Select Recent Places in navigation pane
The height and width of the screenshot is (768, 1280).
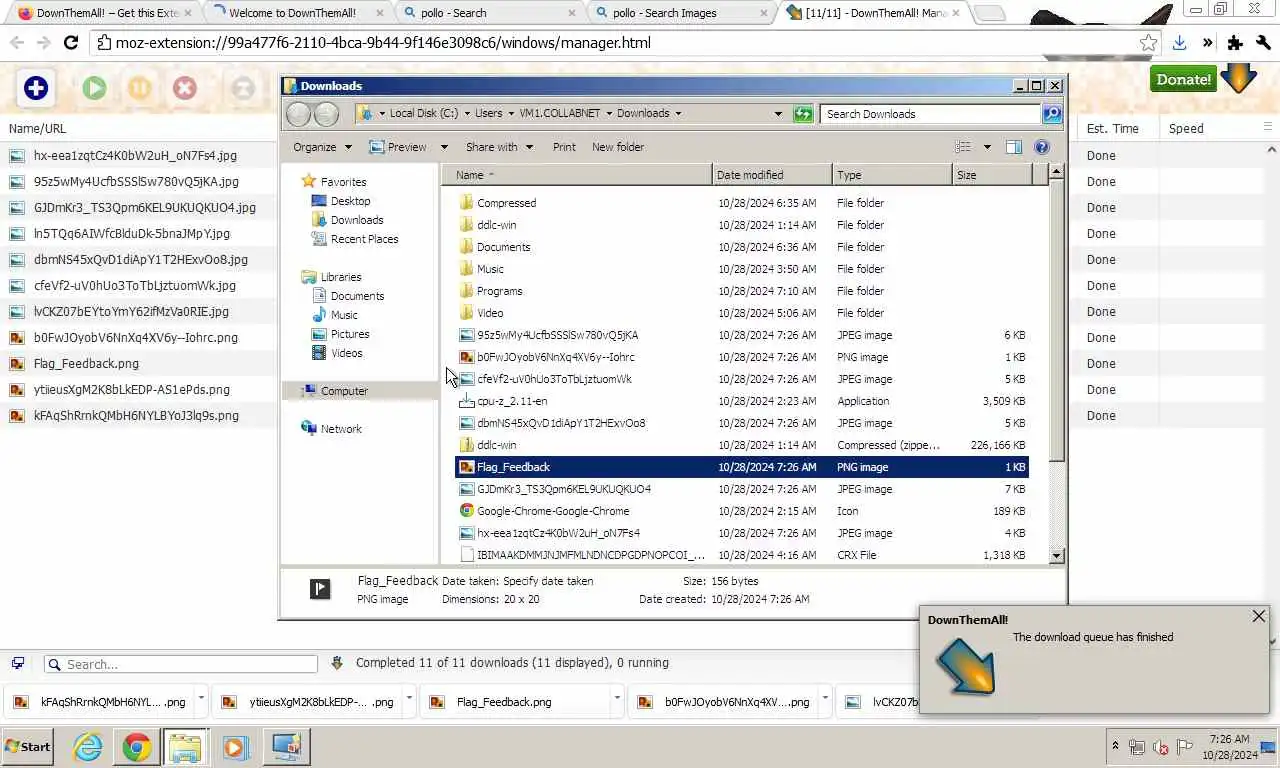click(x=364, y=239)
